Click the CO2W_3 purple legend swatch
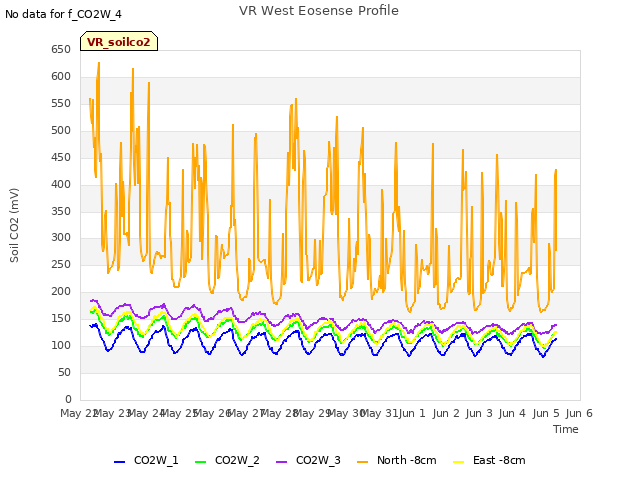The image size is (640, 480). point(281,462)
